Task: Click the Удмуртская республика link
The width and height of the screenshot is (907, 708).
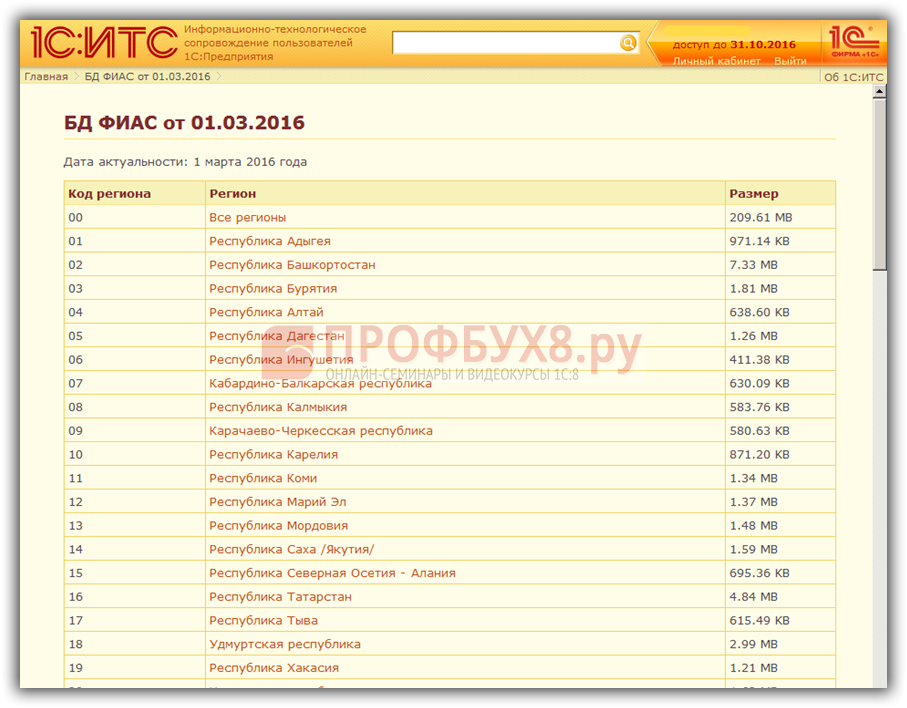Action: pyautogui.click(x=284, y=644)
